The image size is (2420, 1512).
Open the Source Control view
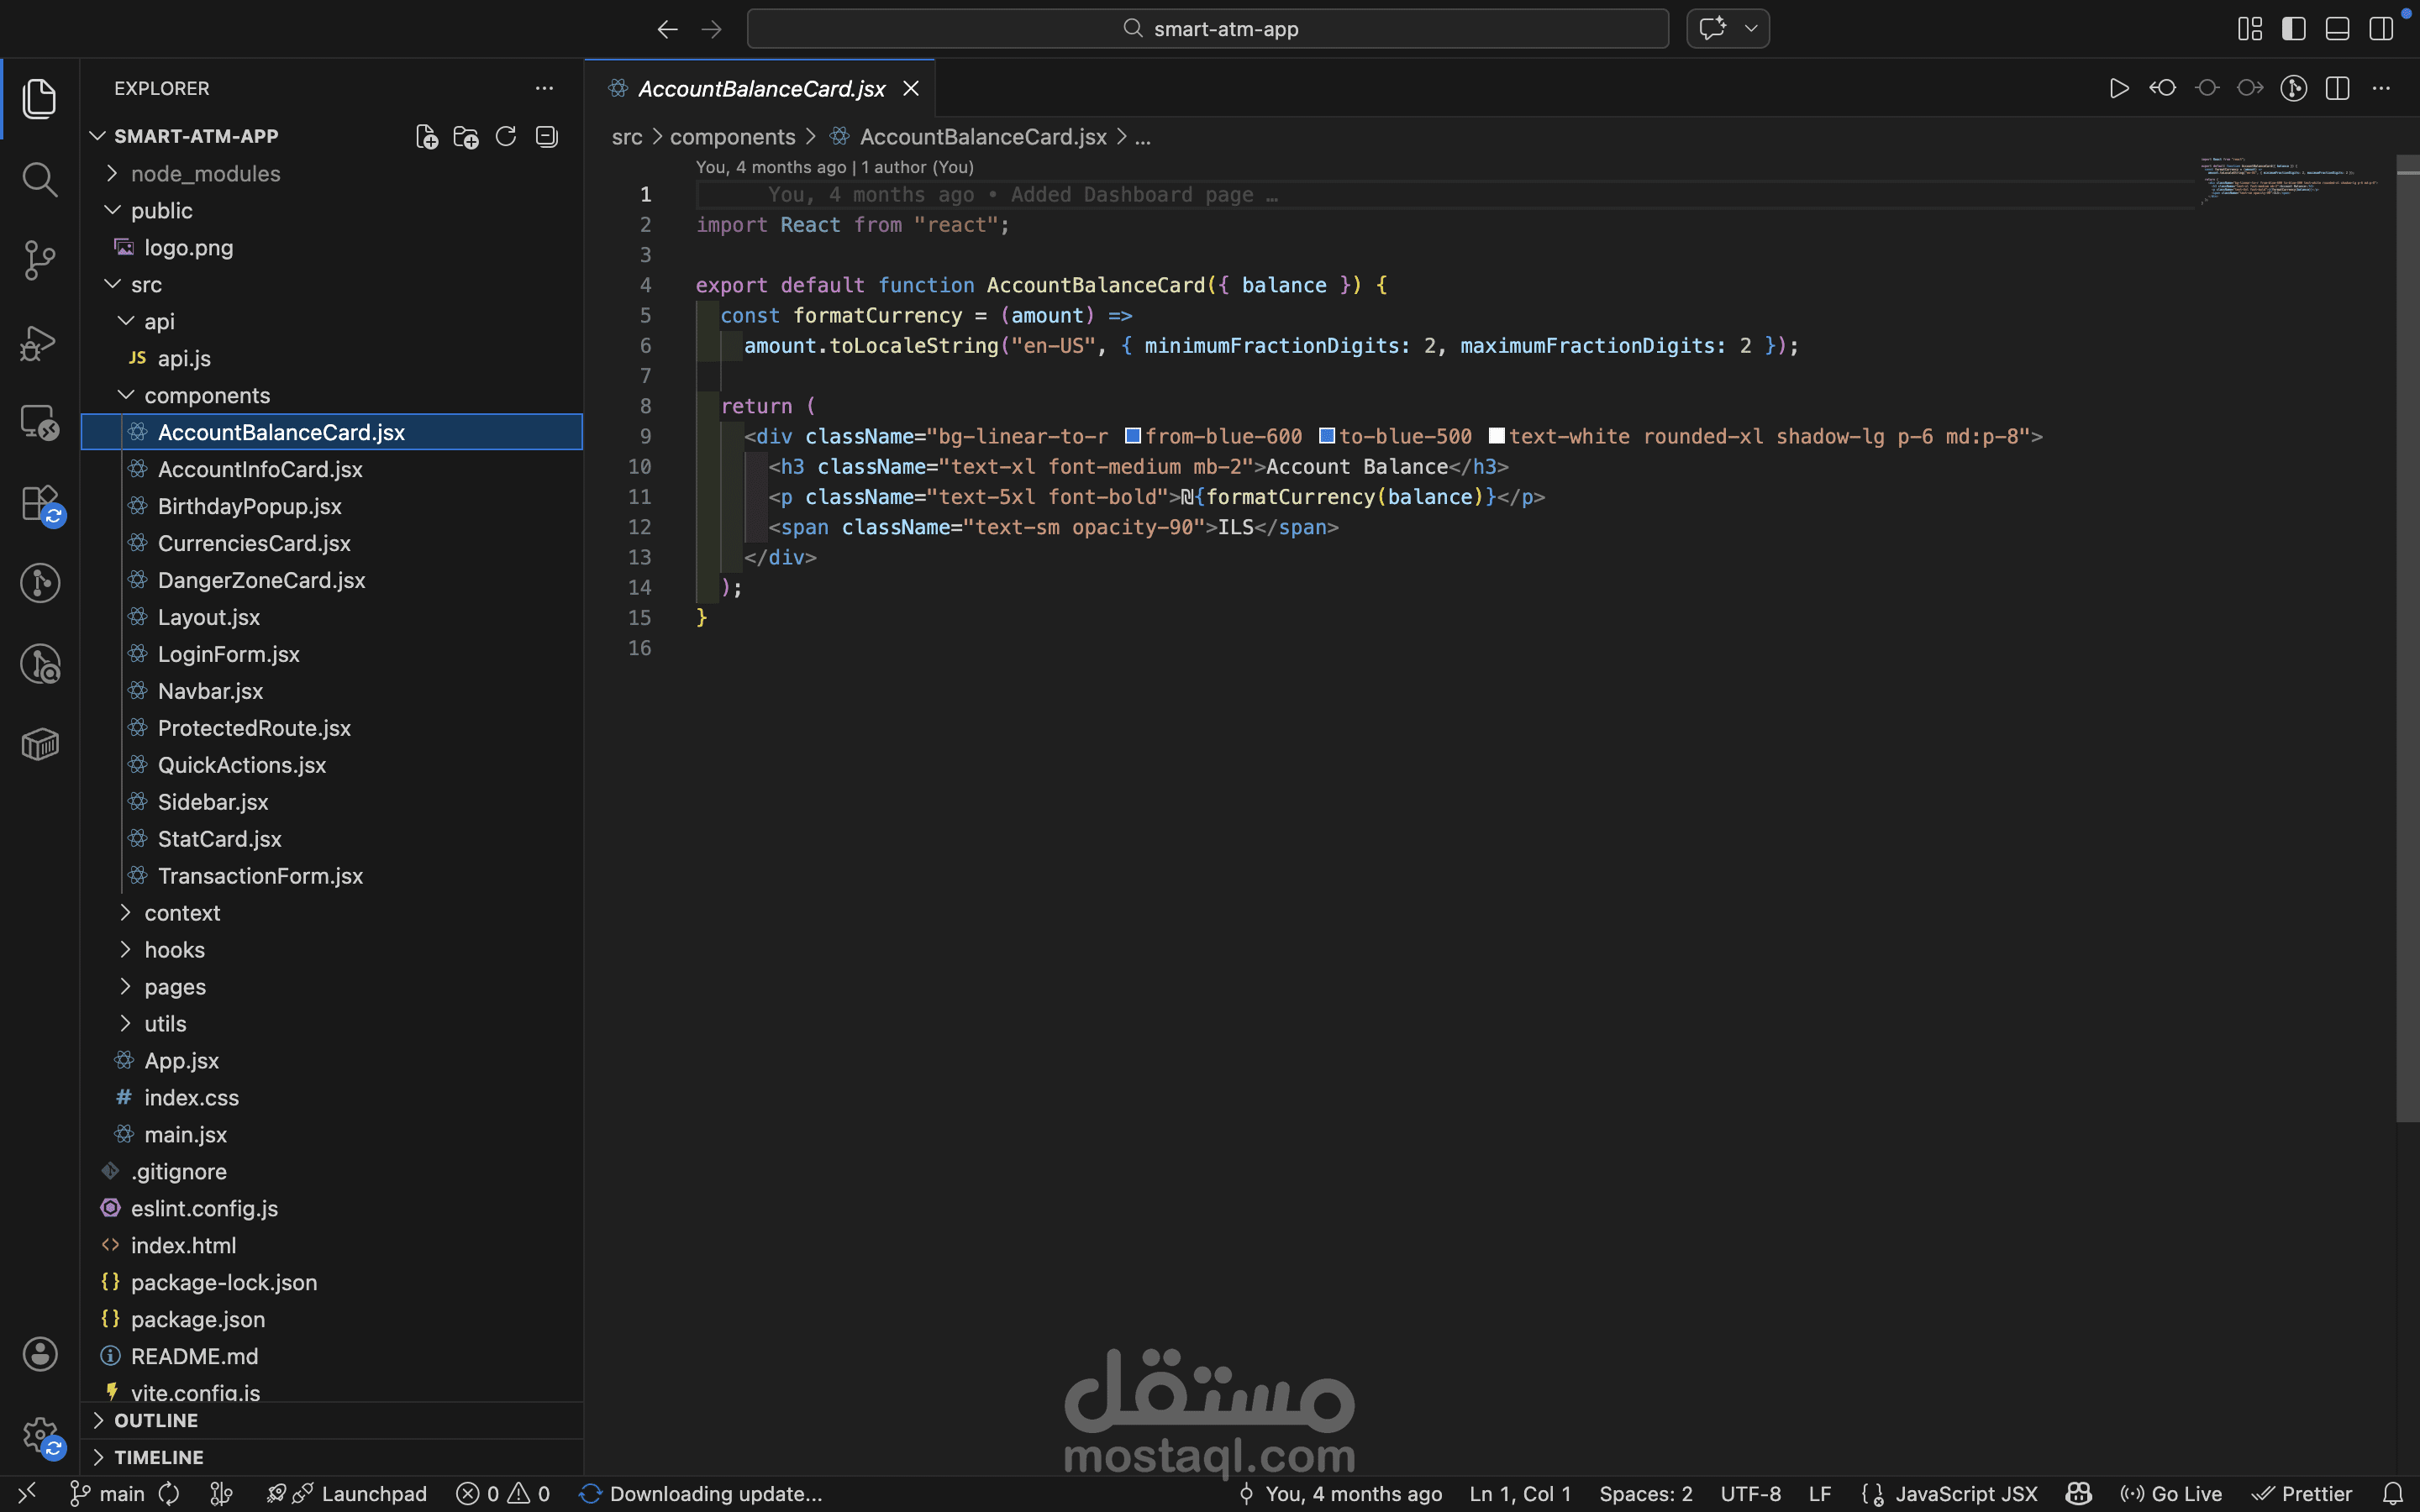[39, 260]
